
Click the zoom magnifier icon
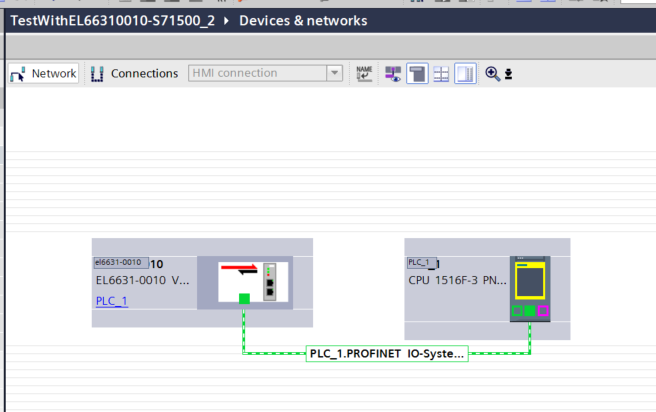pos(492,73)
